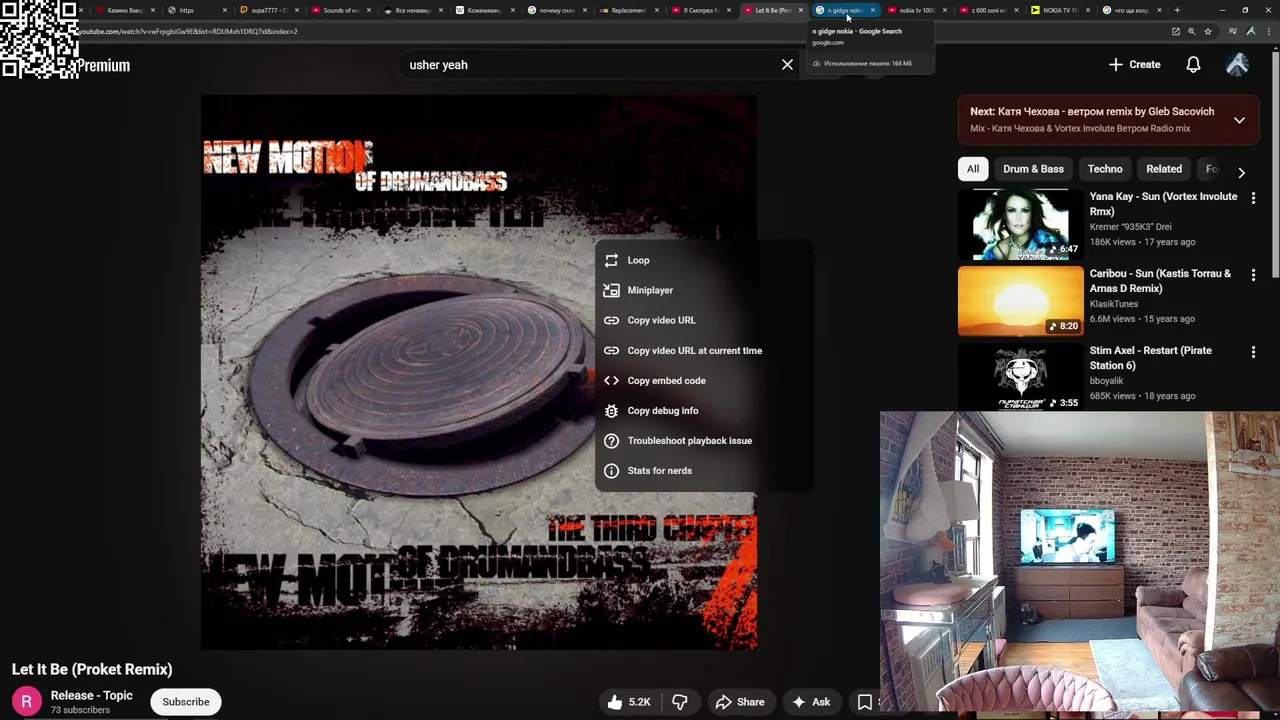Click the 'bboyalik' channel name
The image size is (1280, 720).
click(x=1107, y=381)
